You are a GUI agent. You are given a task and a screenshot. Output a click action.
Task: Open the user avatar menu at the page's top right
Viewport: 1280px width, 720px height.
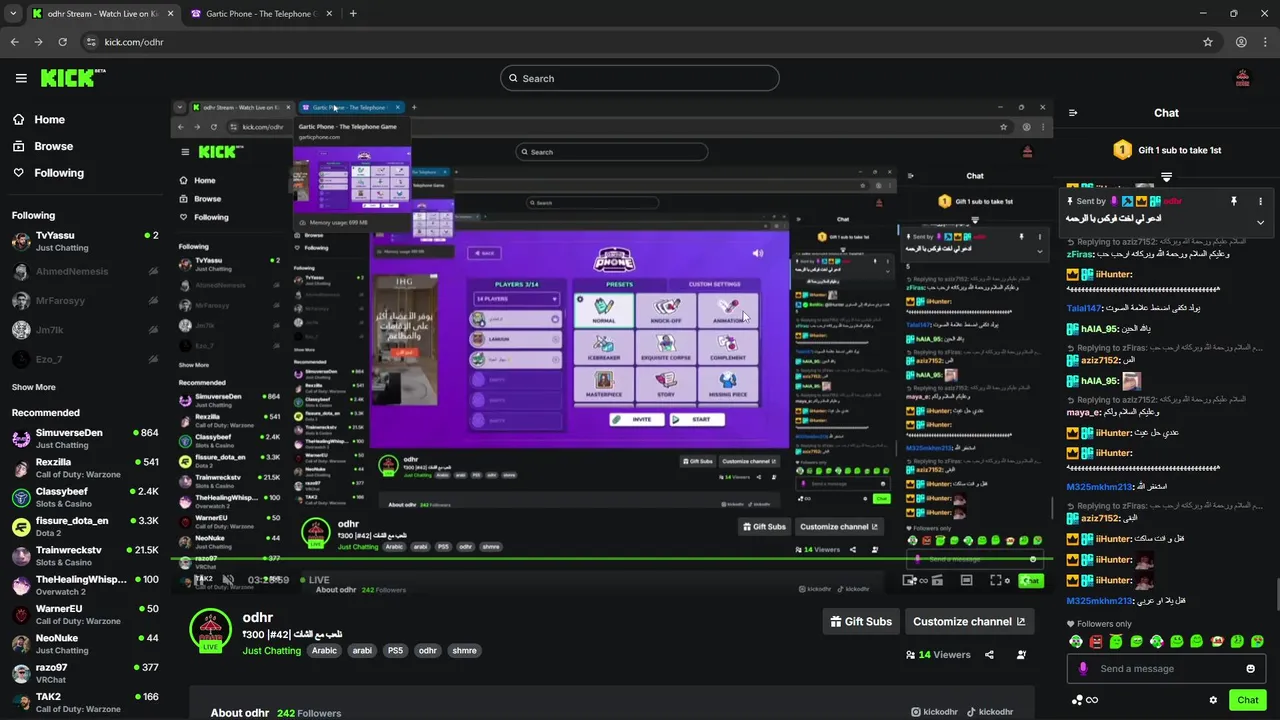(1243, 78)
